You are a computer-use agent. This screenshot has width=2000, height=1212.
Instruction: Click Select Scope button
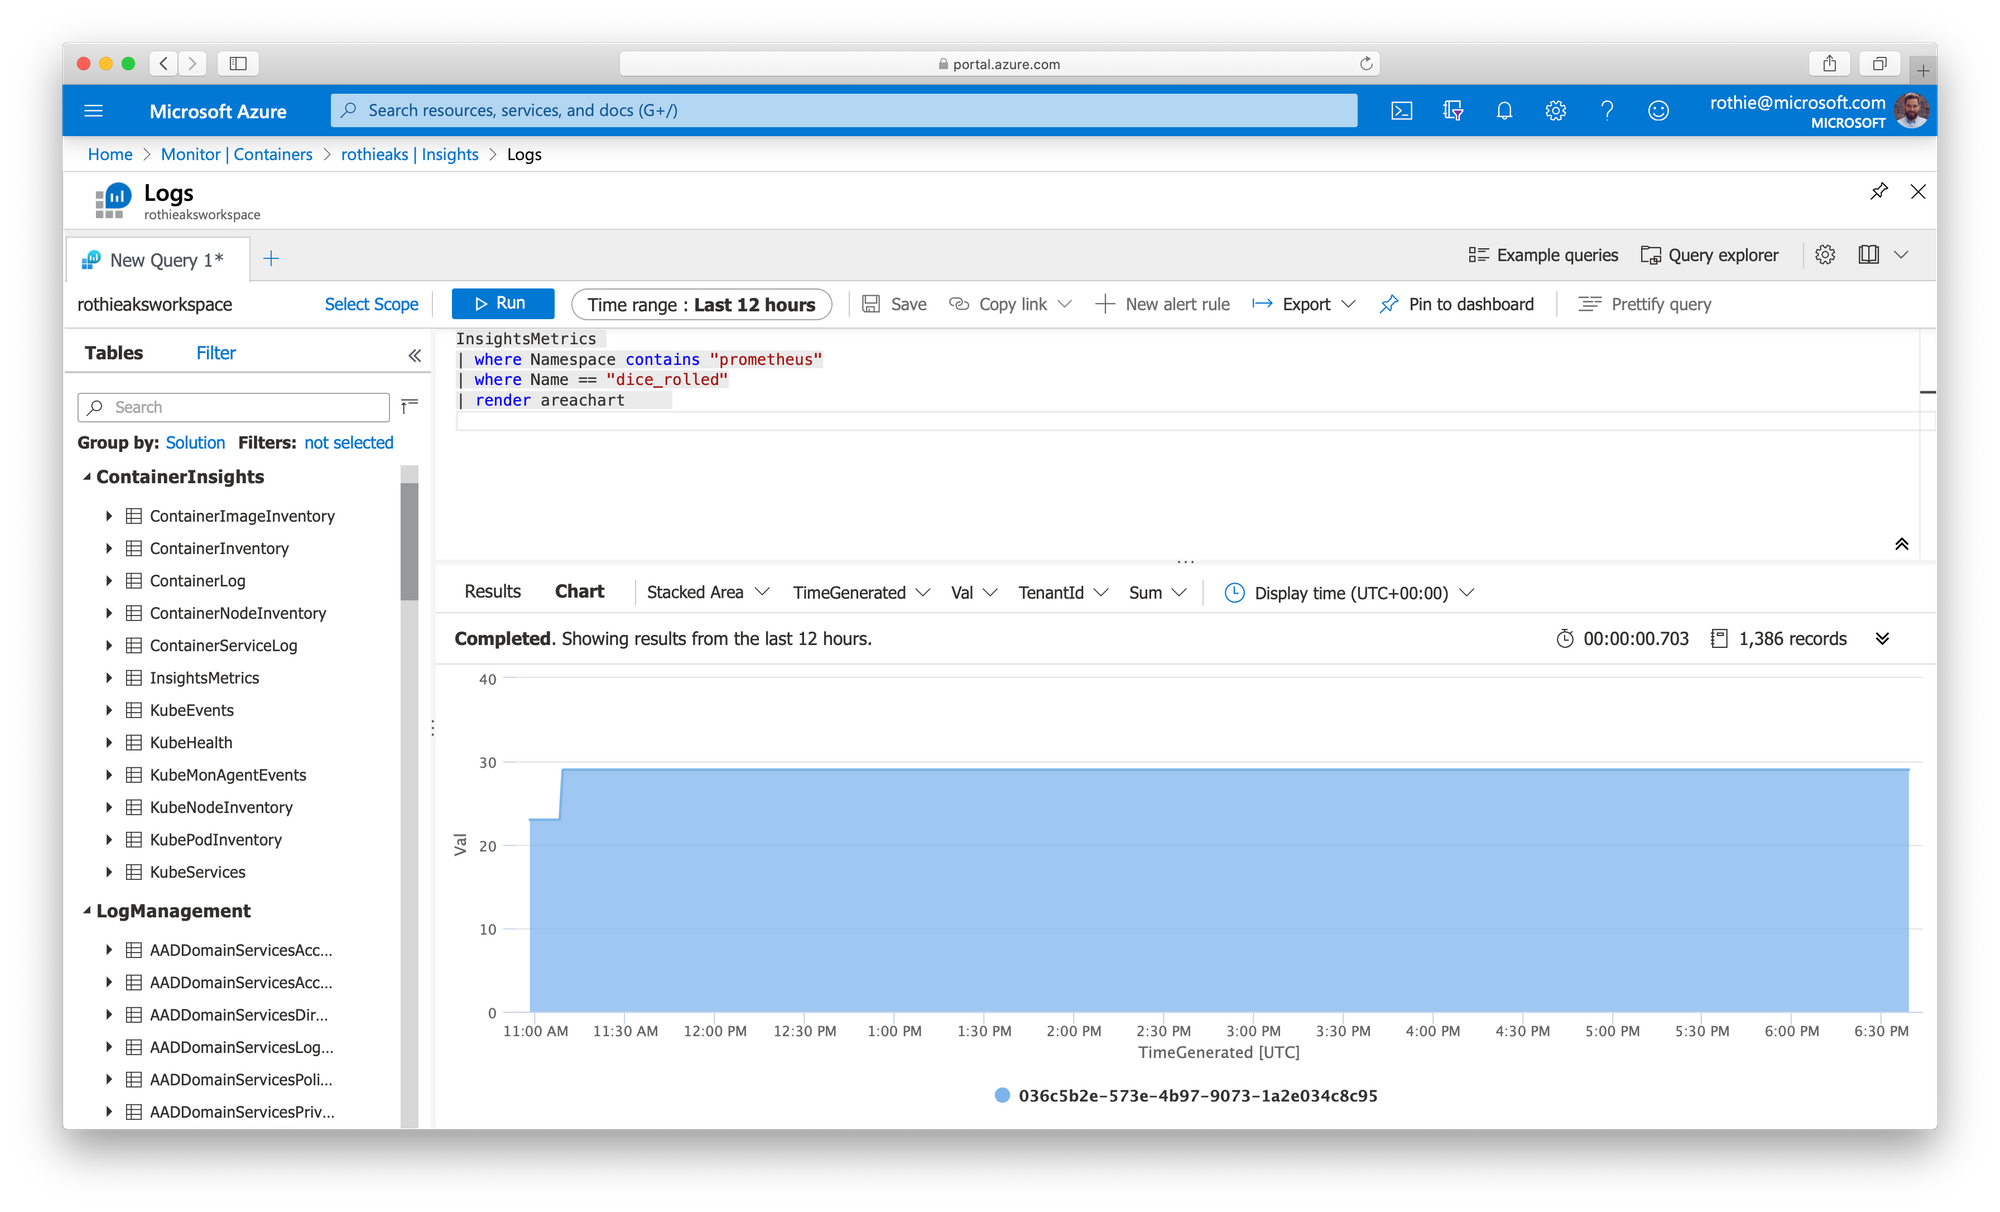[x=369, y=304]
